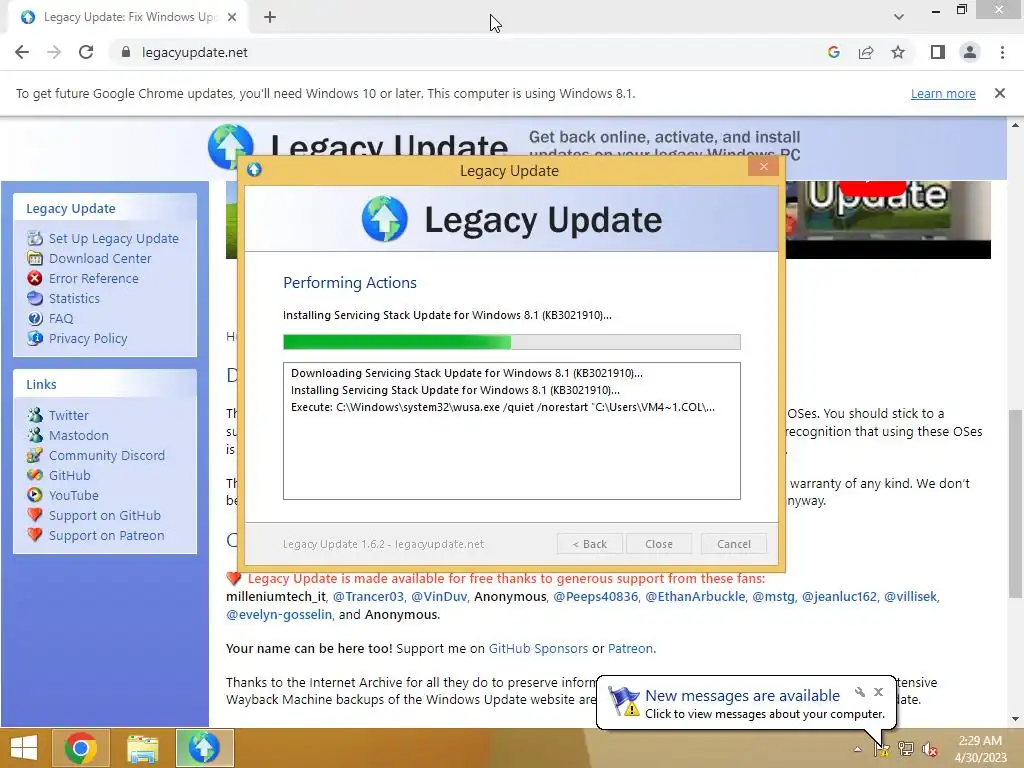Click the embedded video thumbnail
The width and height of the screenshot is (1024, 768).
pyautogui.click(x=888, y=219)
